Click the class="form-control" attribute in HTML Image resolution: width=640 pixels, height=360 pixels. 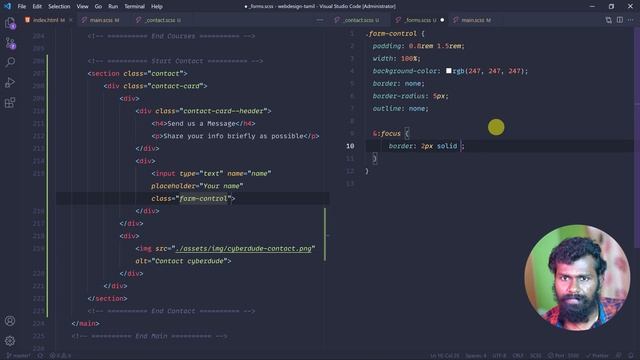tap(191, 199)
